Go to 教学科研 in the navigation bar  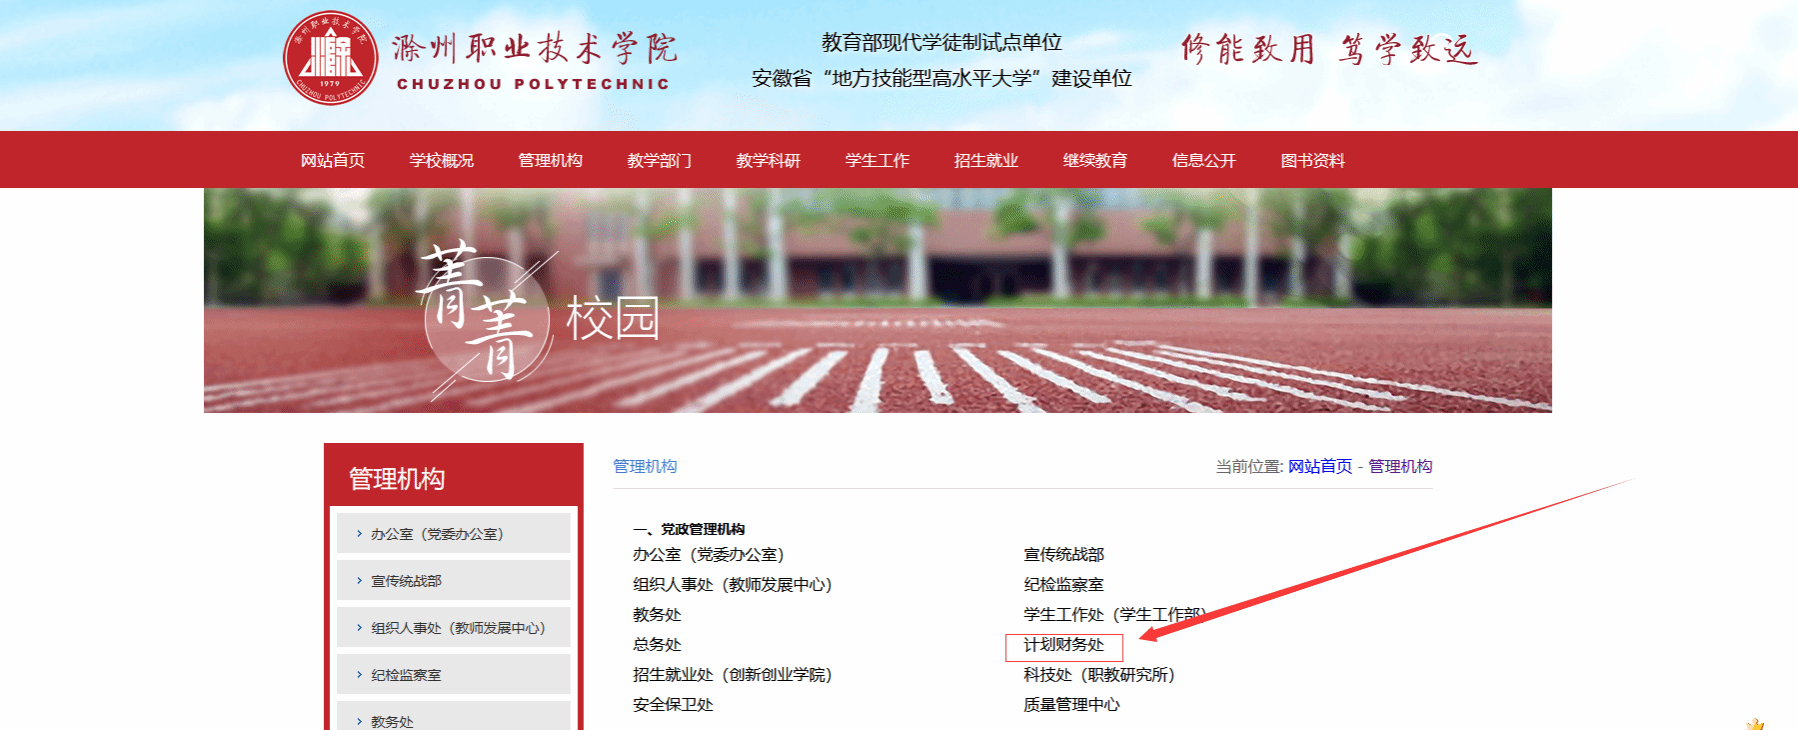coord(768,160)
